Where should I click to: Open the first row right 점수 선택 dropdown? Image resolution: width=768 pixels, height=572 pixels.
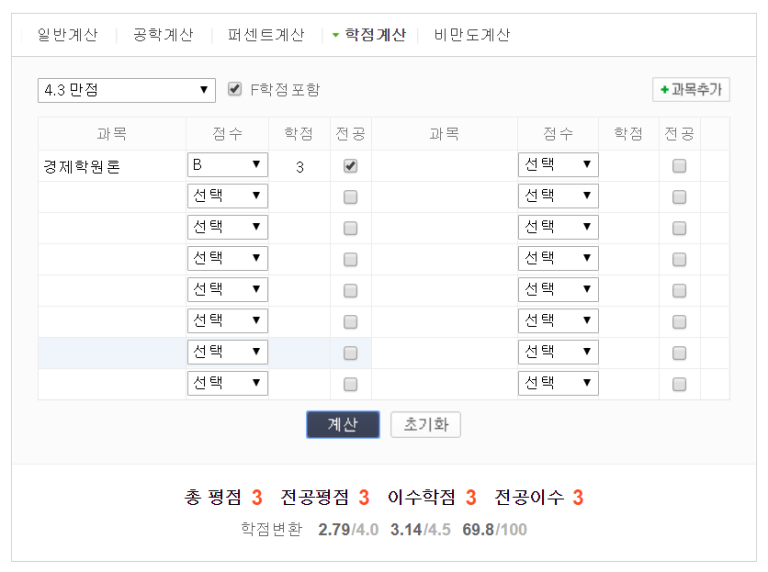coord(558,165)
